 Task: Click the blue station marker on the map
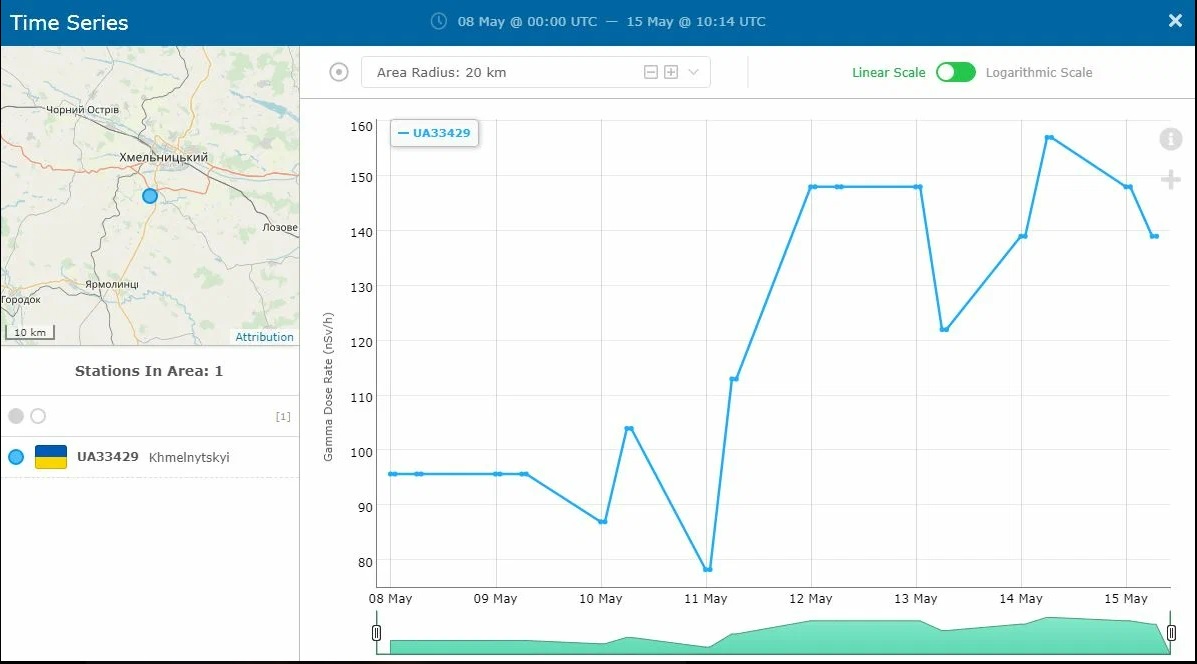tap(150, 196)
